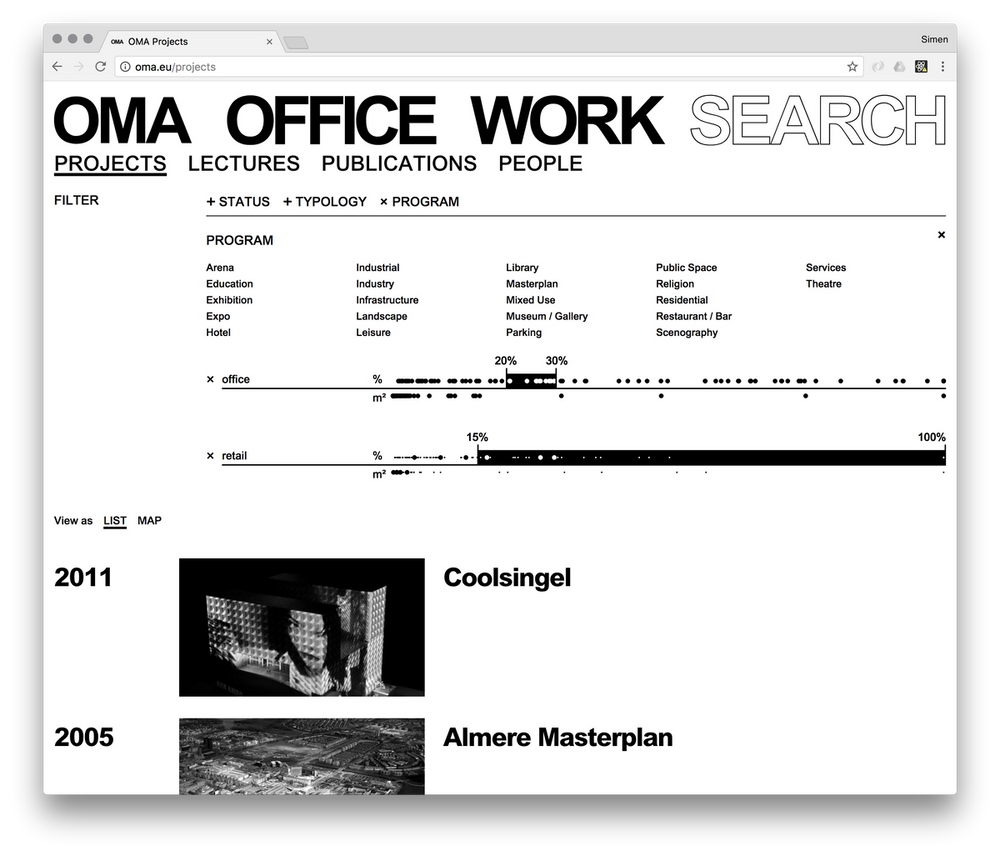Filter by Industry program
1000x857 pixels.
(x=375, y=284)
